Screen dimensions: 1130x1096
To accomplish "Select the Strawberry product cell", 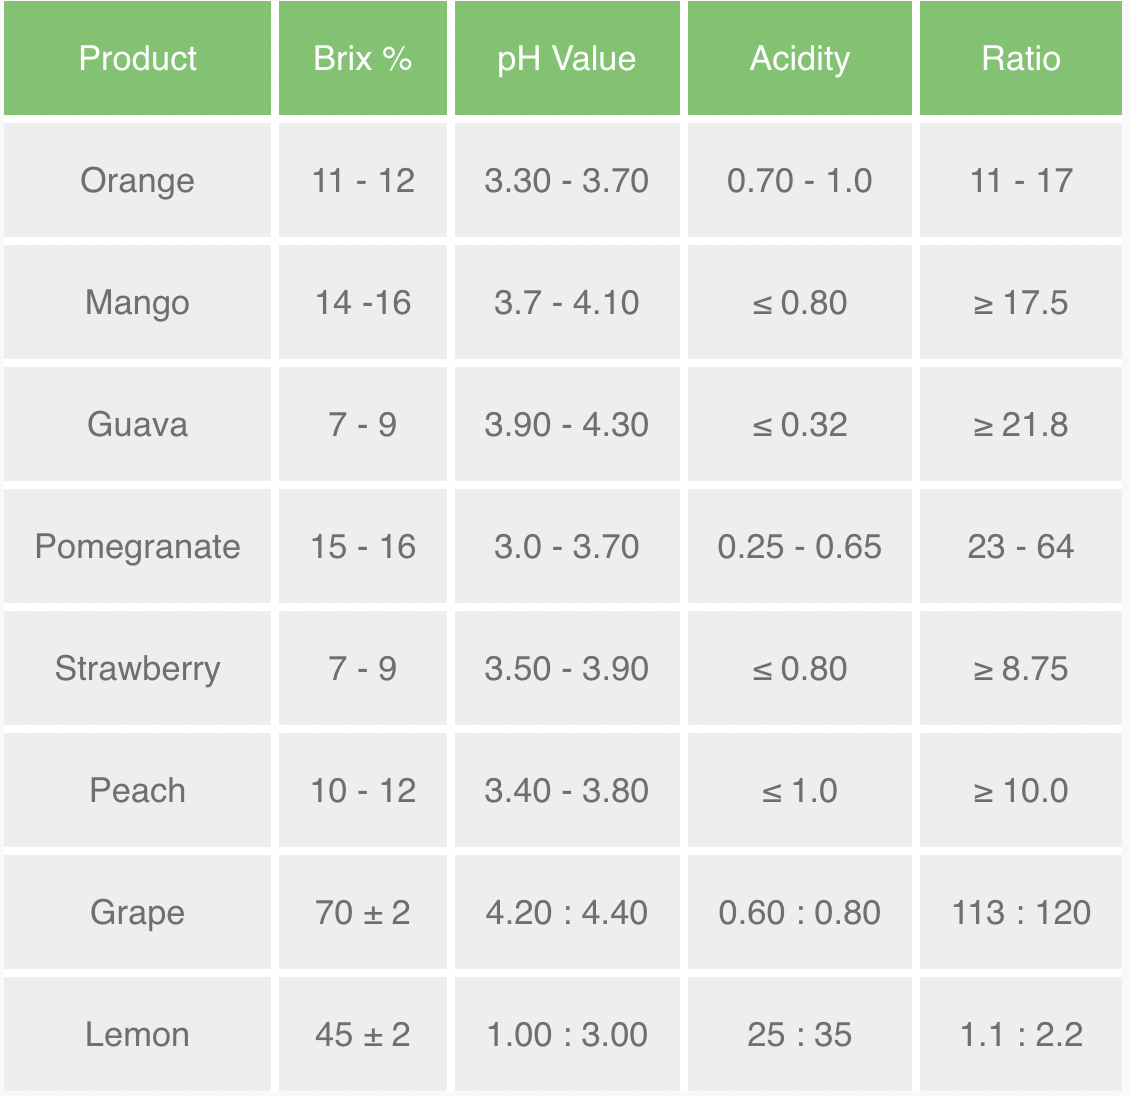I will pyautogui.click(x=138, y=669).
